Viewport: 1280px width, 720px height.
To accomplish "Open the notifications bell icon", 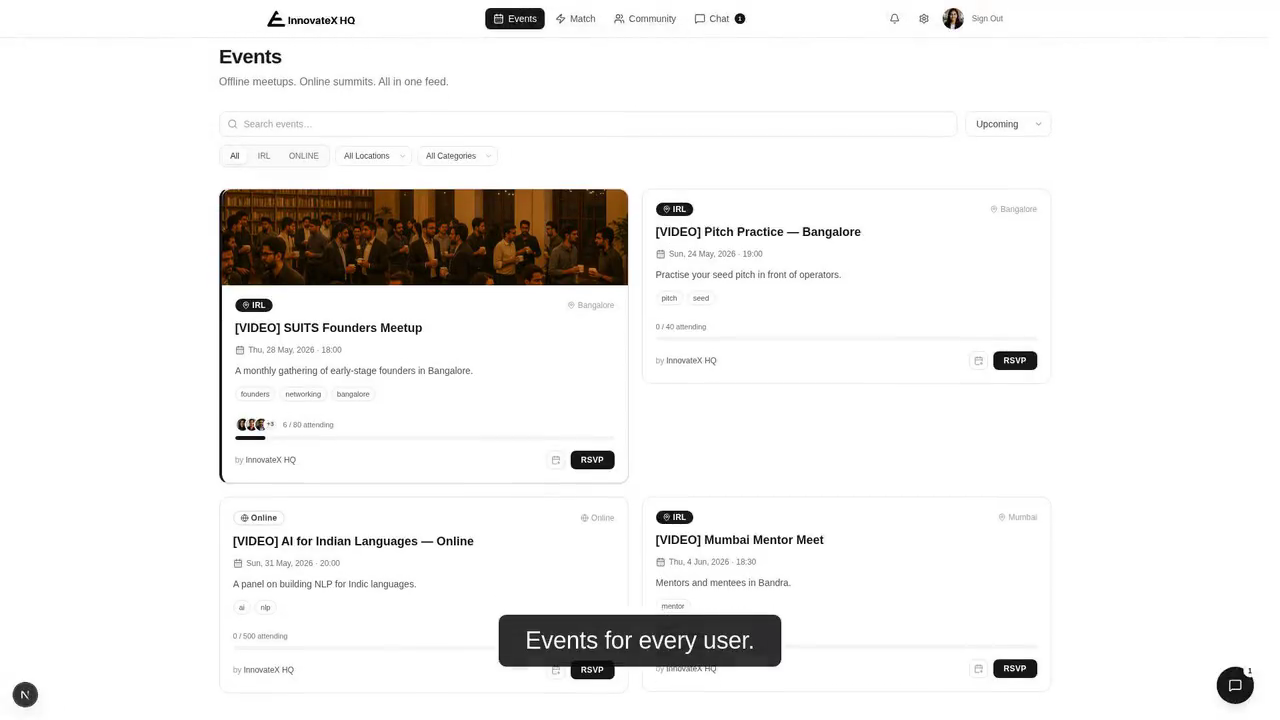I will point(894,18).
